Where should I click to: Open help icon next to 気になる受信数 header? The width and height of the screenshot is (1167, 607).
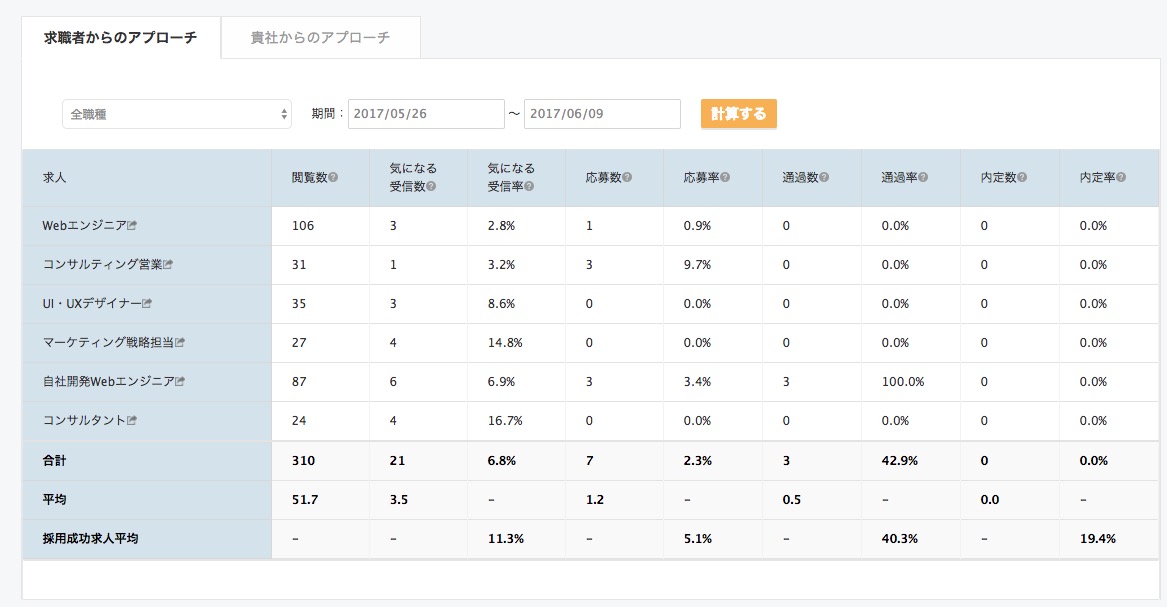tap(431, 187)
